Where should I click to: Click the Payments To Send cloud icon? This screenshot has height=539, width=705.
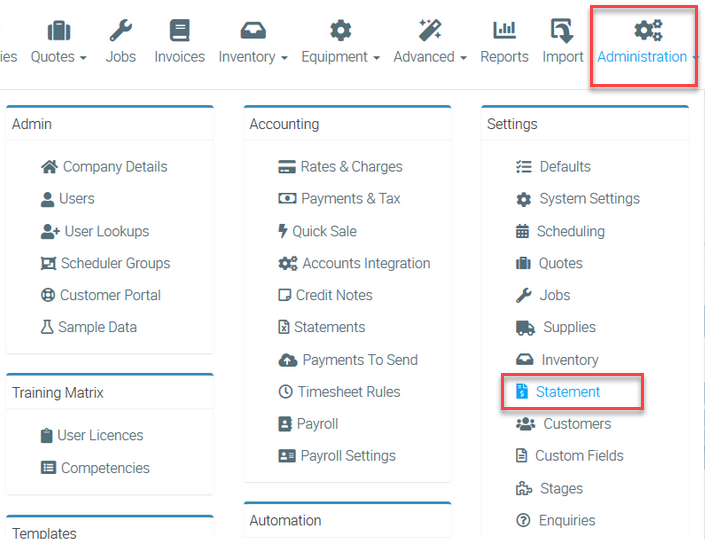287,360
